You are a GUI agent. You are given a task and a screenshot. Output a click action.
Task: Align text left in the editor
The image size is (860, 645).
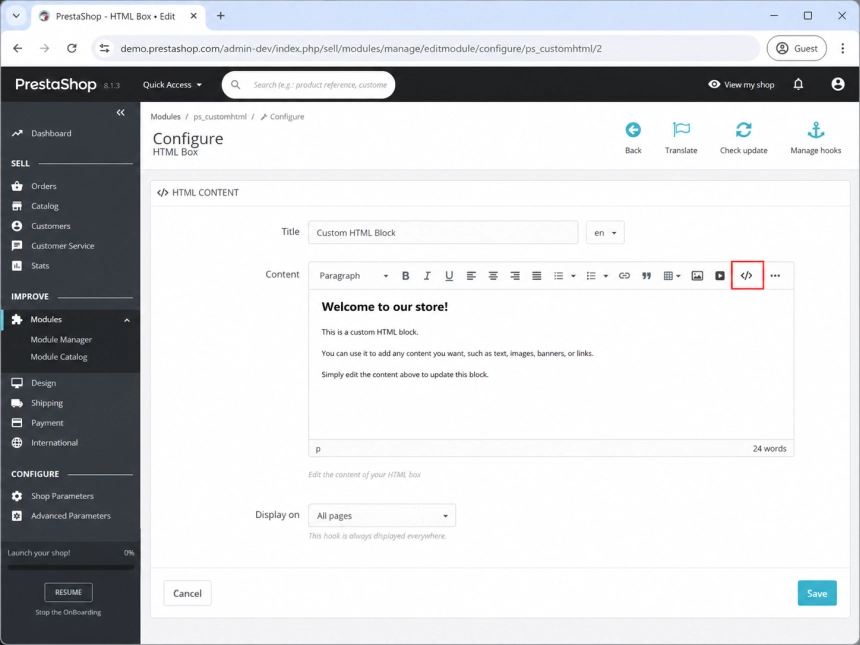tap(471, 275)
